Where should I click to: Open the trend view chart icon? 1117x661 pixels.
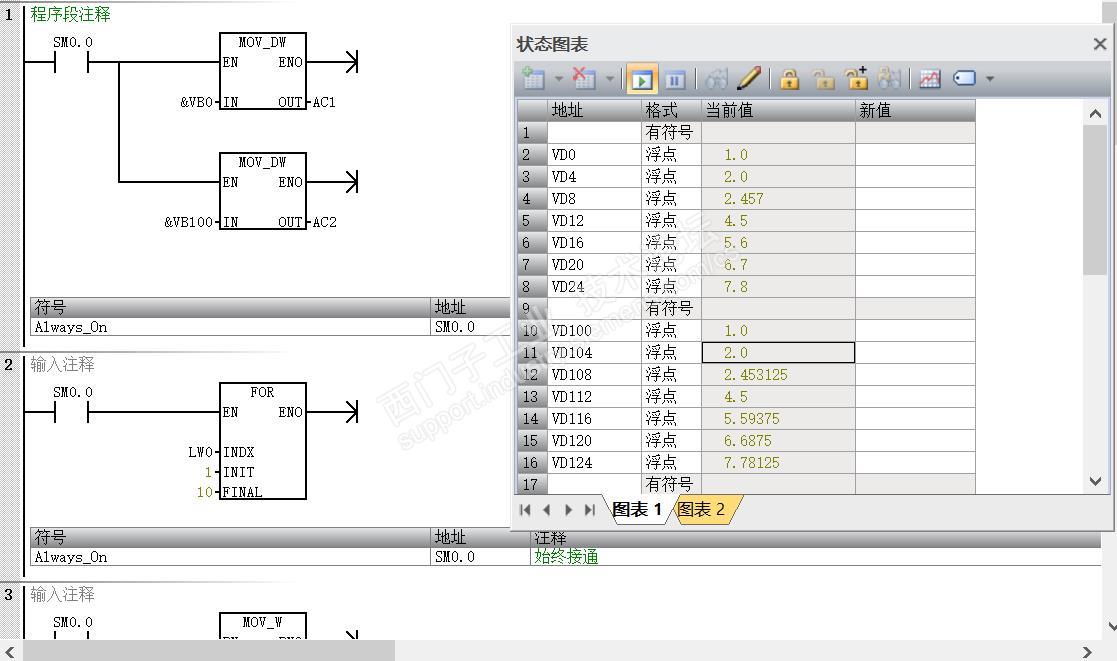(x=930, y=79)
